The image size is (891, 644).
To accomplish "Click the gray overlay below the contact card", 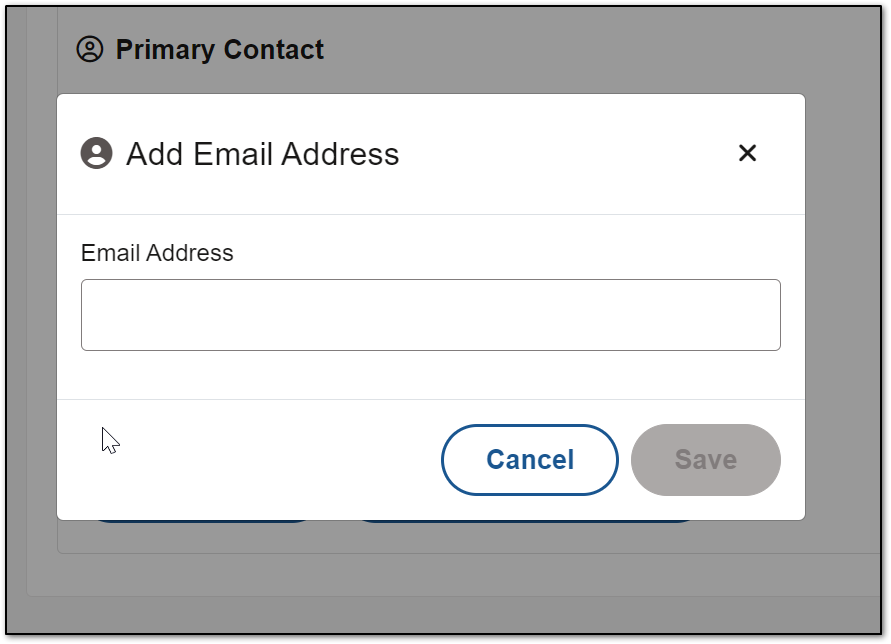I will coord(443,614).
